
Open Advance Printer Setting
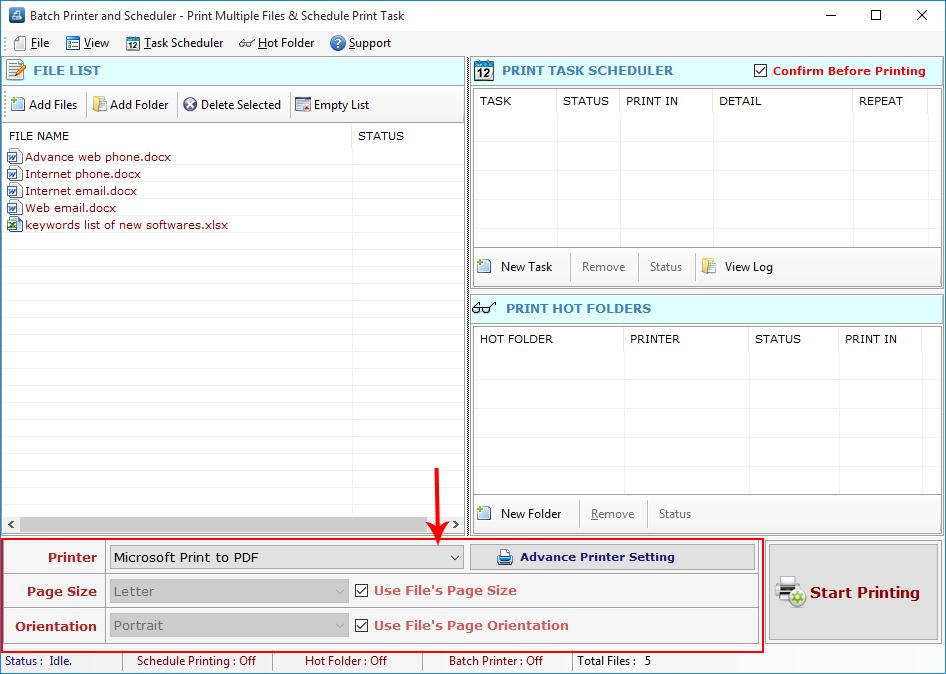(x=612, y=557)
